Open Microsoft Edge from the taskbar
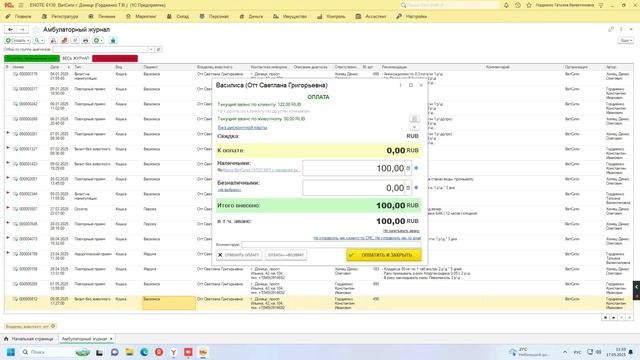Screen dimensions: 640x360 (x=144, y=352)
